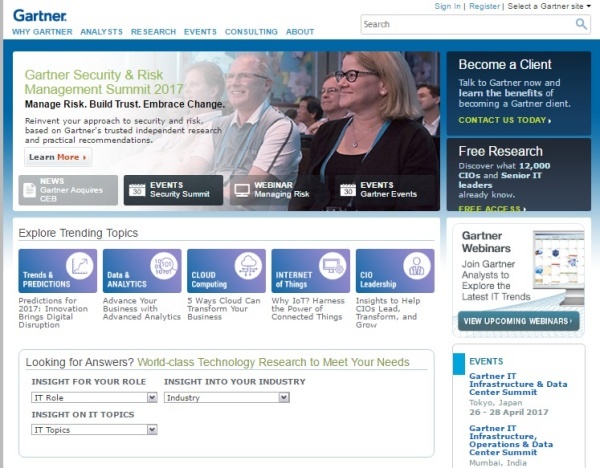
Task: Select the Events Gartner Events tab
Action: coord(384,190)
